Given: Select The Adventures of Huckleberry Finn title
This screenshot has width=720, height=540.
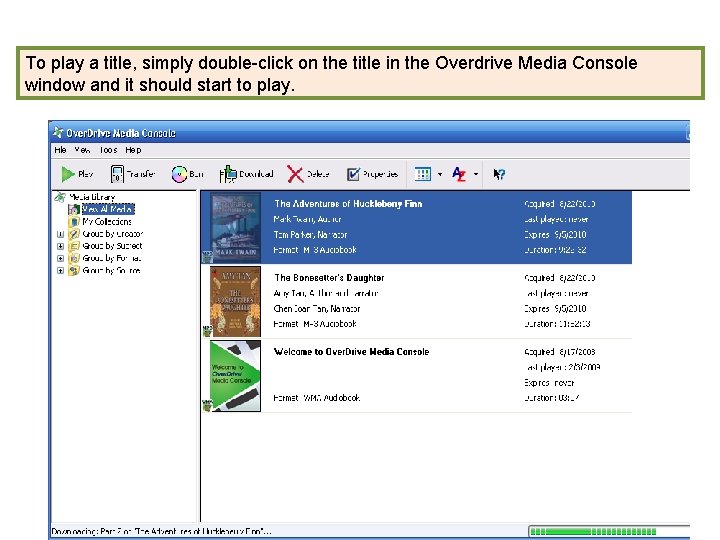Looking at the screenshot, I should [348, 203].
